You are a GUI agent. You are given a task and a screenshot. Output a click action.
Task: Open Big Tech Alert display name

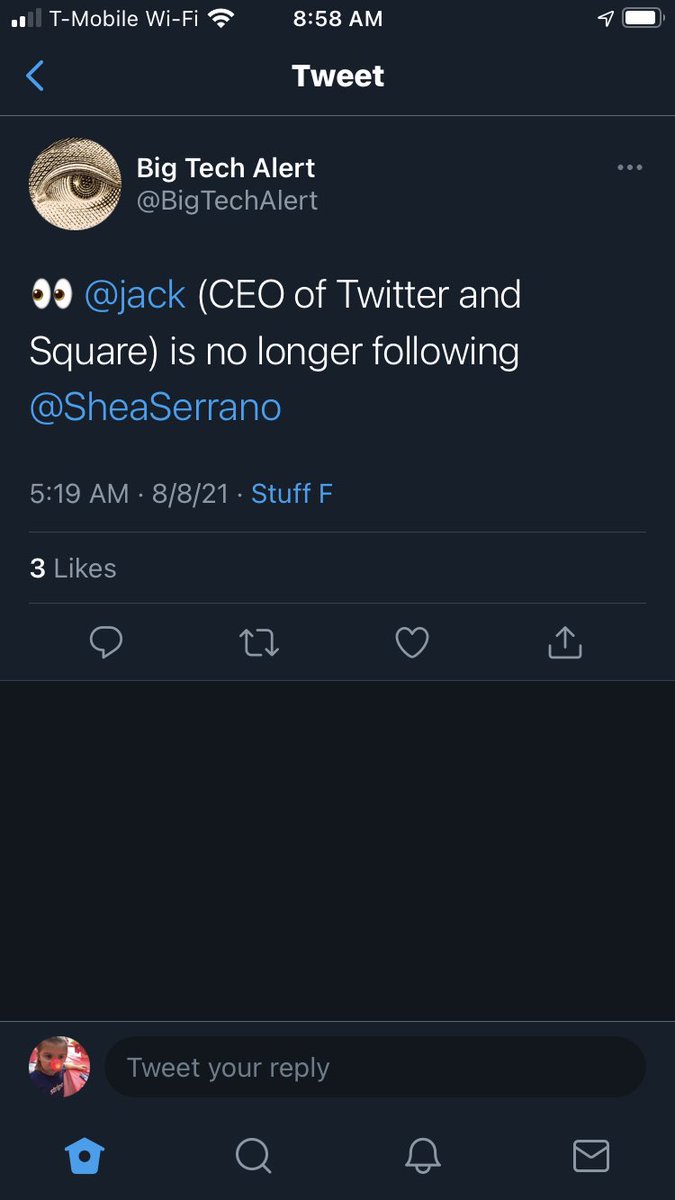[x=226, y=167]
